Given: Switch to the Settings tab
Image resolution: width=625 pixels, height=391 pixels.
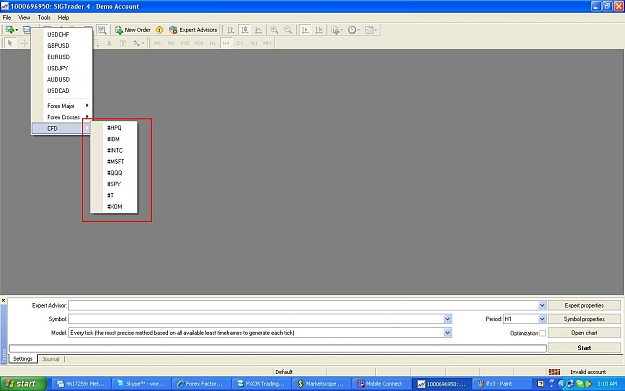Looking at the screenshot, I should (23, 359).
